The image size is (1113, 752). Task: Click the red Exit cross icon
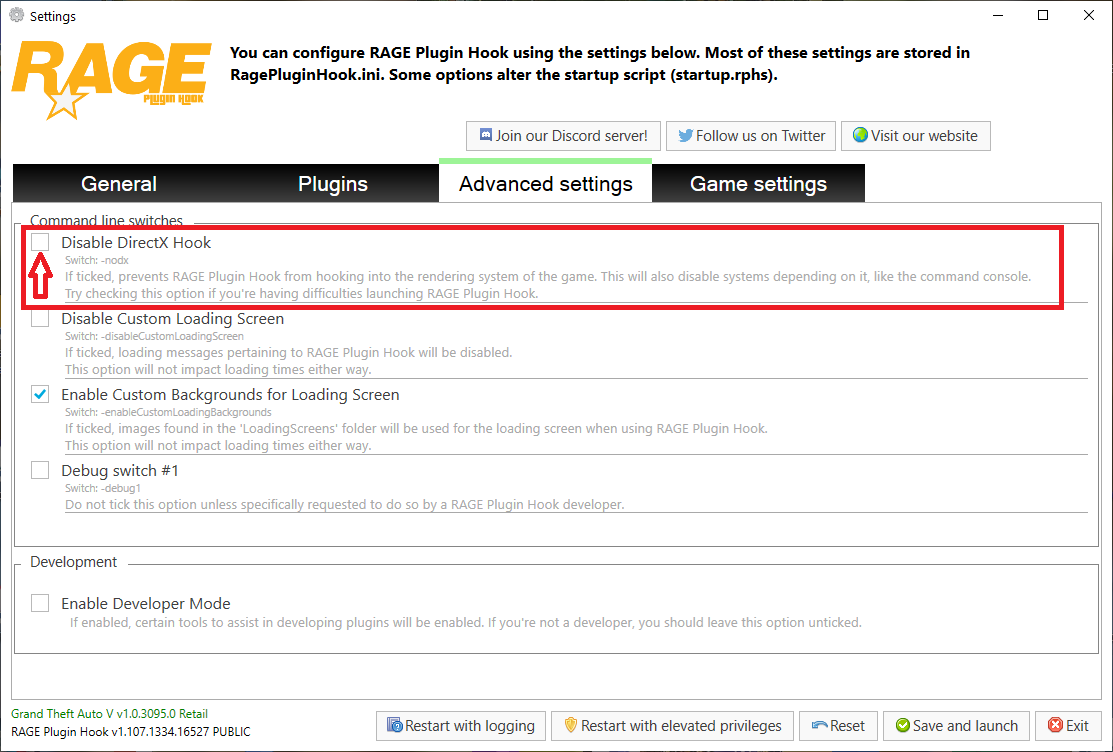1056,725
